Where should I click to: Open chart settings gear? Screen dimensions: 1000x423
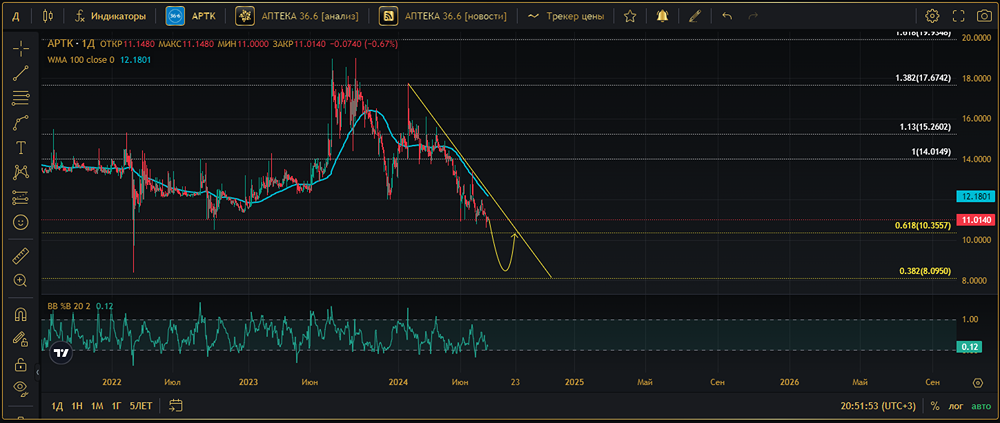tap(932, 16)
